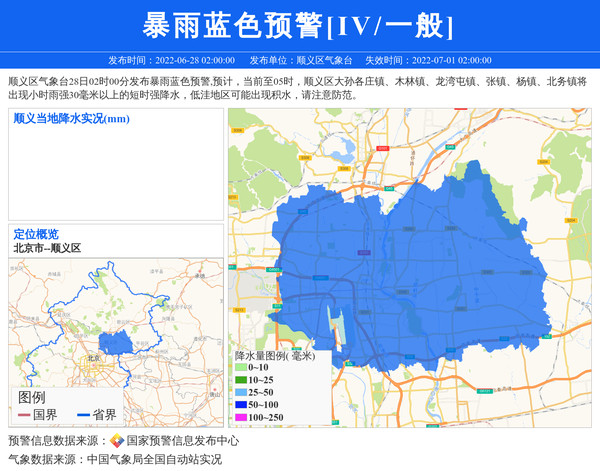Click the 国家预警信息发布中心 source text

pyautogui.click(x=183, y=441)
